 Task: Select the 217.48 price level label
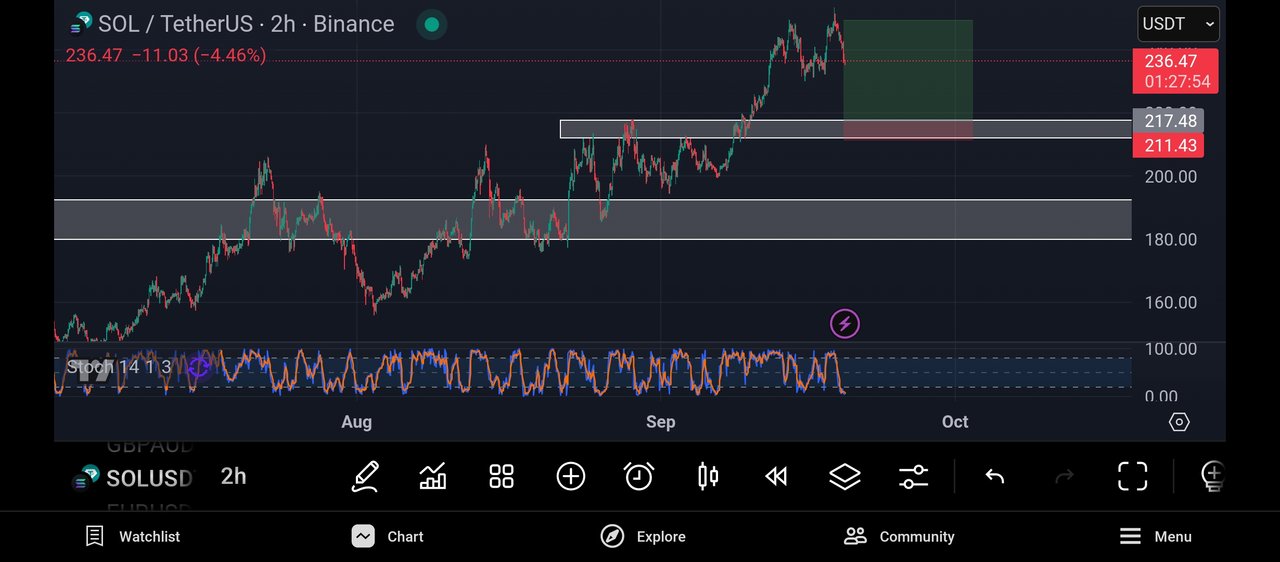pos(1168,121)
